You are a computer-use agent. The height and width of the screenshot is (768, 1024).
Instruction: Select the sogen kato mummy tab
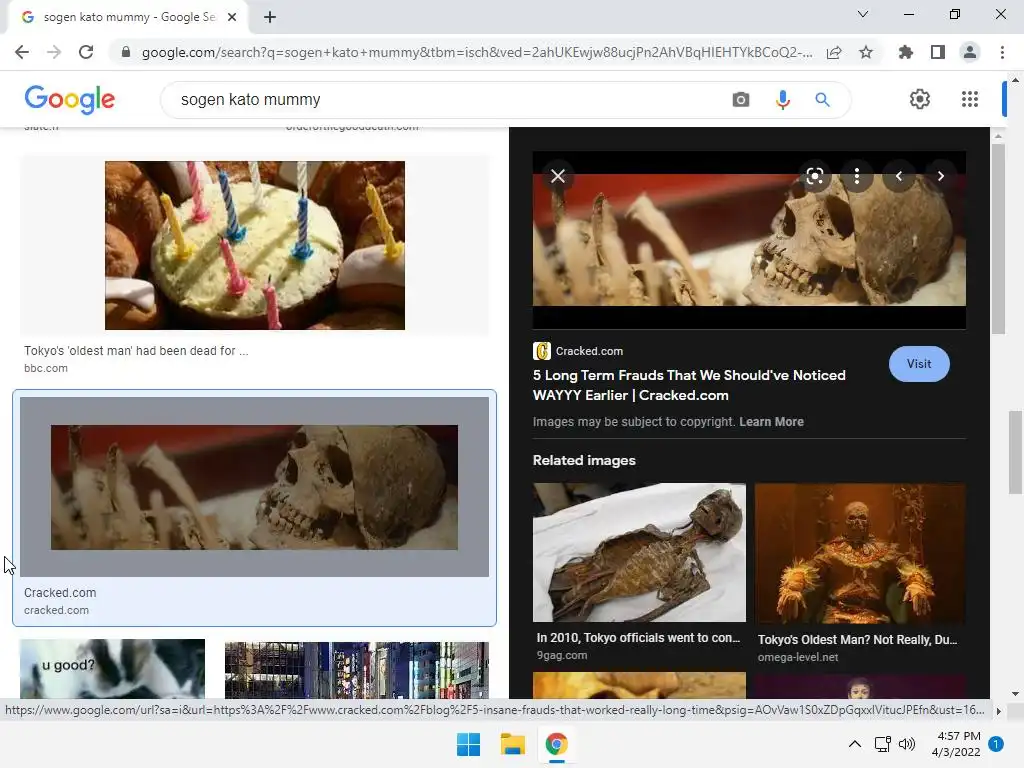click(129, 17)
